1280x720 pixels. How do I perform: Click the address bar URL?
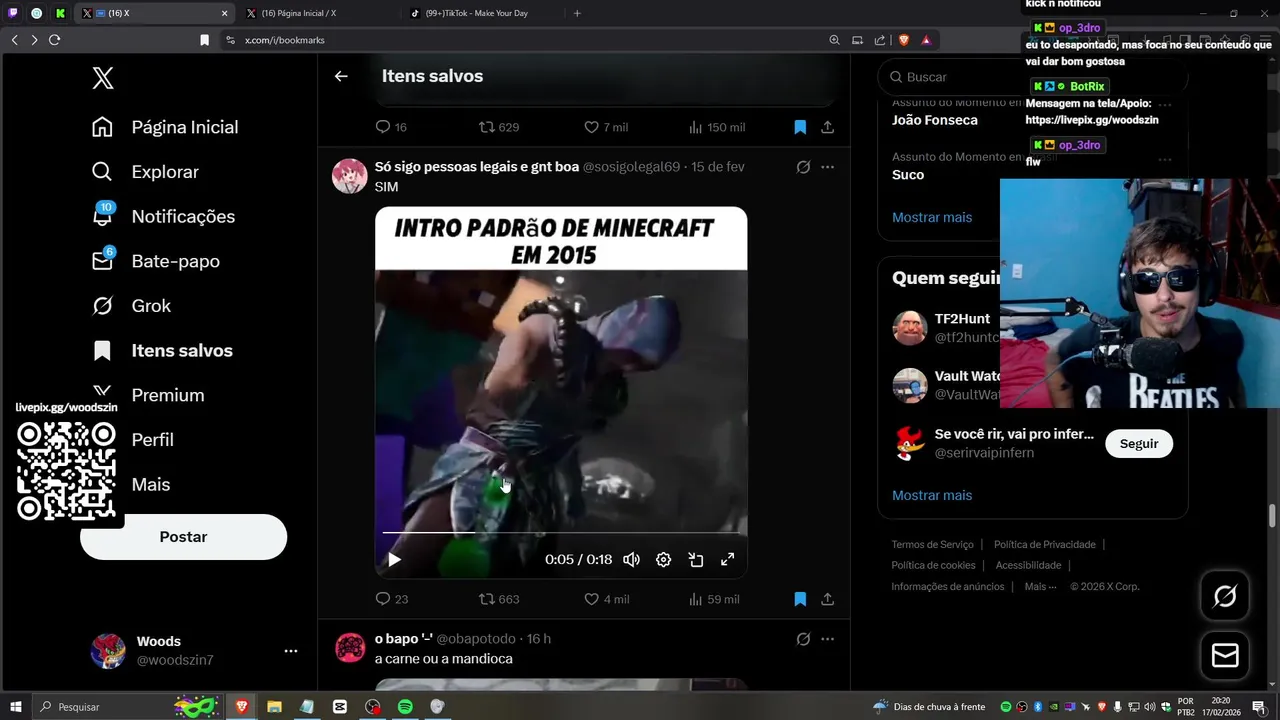click(285, 40)
